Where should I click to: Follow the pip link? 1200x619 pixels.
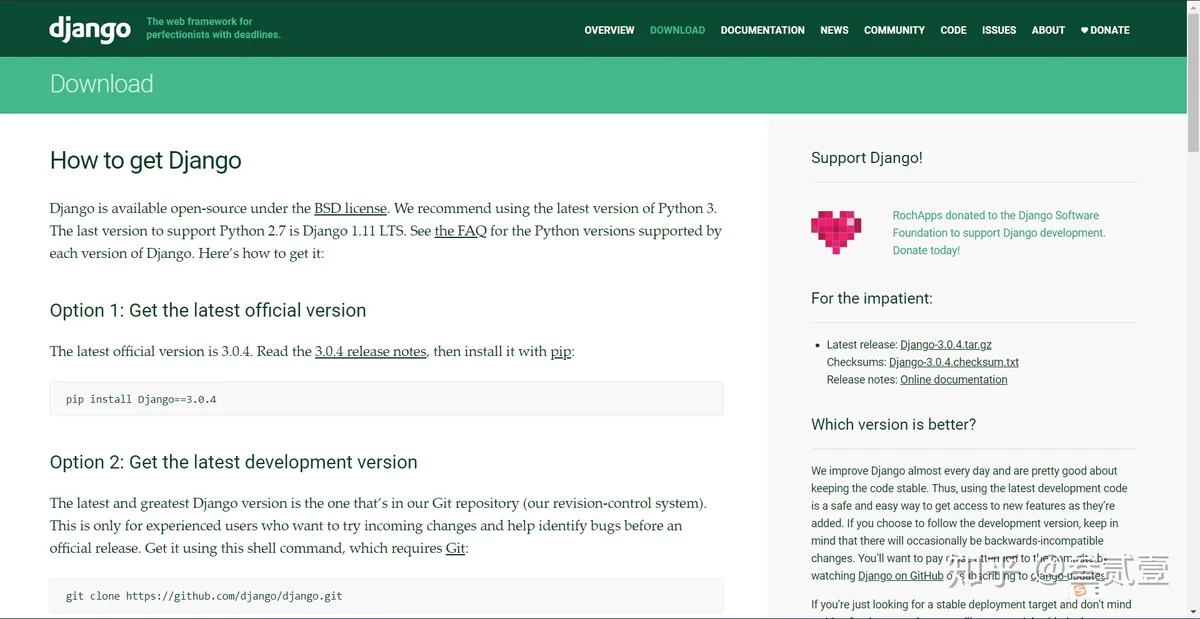pyautogui.click(x=561, y=352)
